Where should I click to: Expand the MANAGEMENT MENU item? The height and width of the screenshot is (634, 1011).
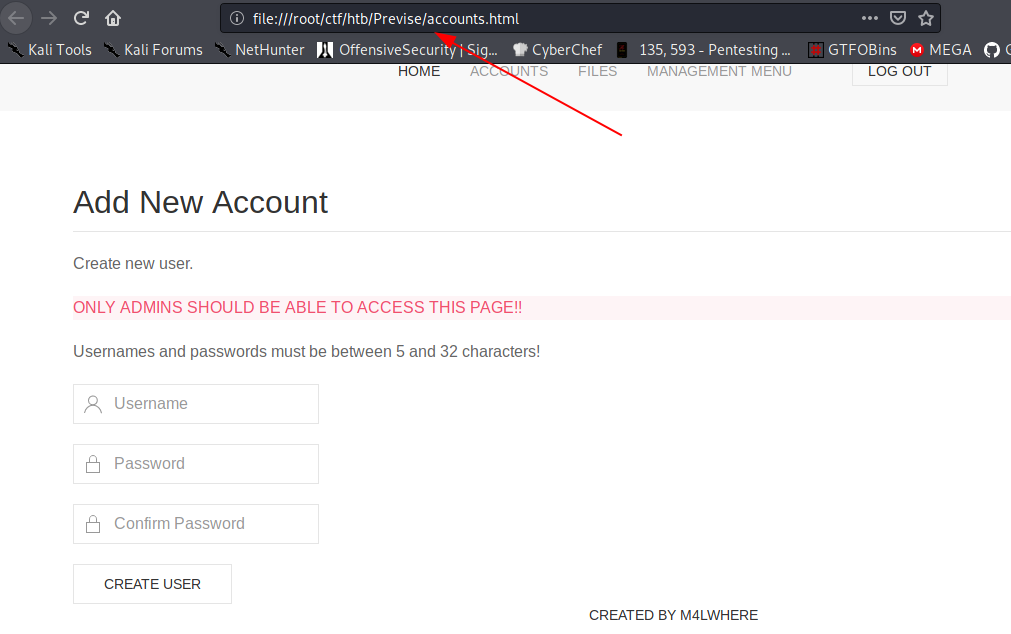click(719, 71)
